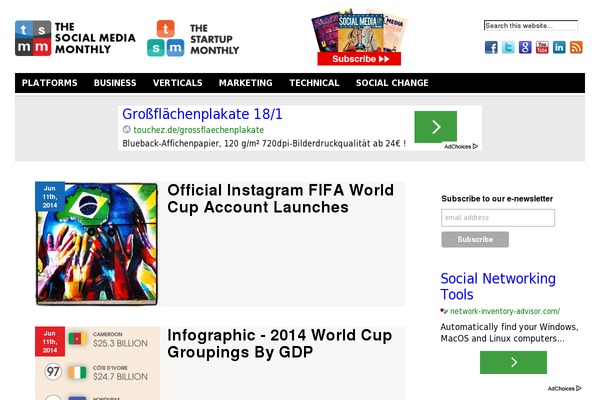Open the Marketing menu
This screenshot has width=600, height=400.
click(x=246, y=83)
